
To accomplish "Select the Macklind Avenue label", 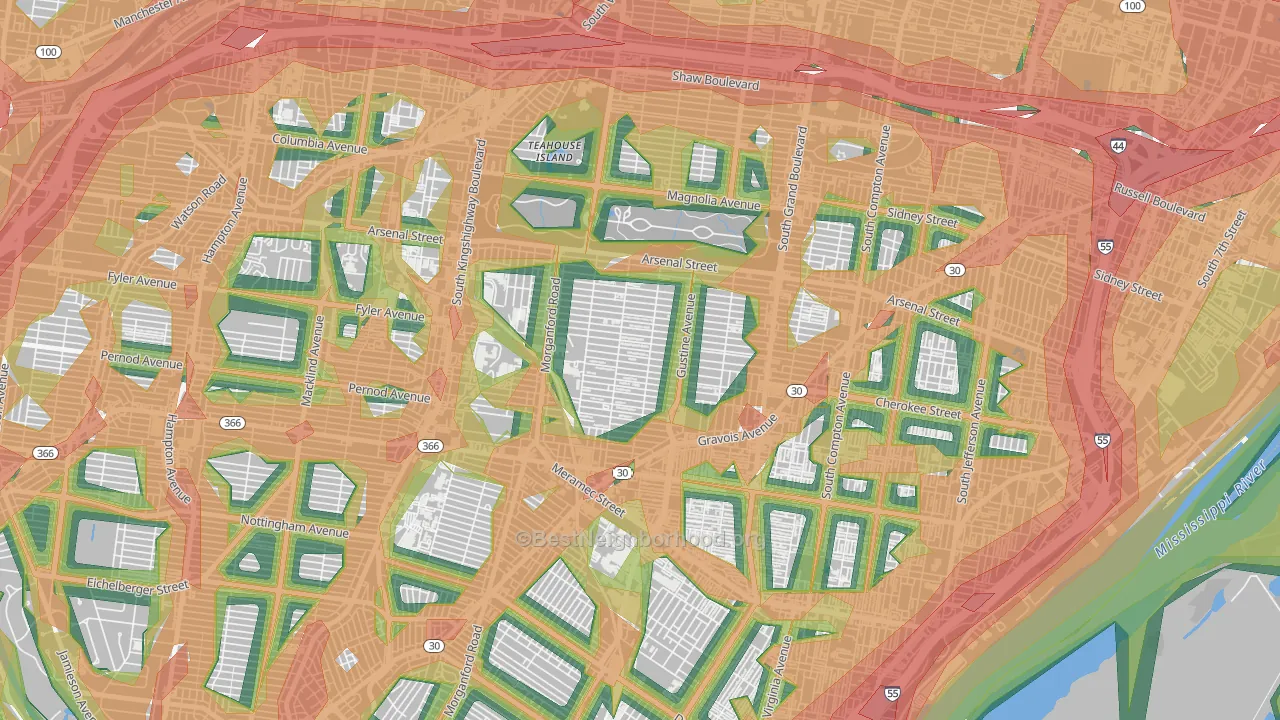I will point(312,360).
